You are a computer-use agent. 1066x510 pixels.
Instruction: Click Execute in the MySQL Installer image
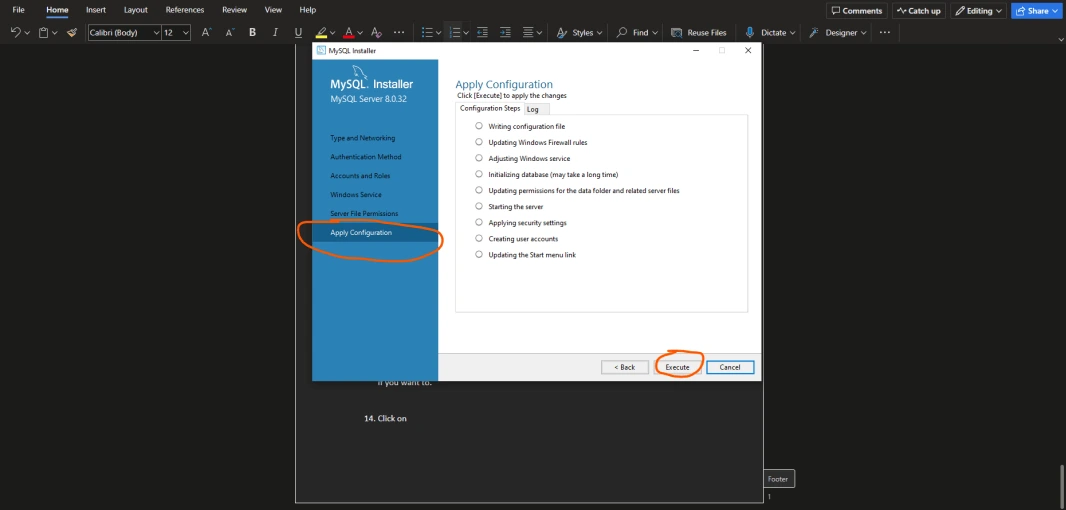tap(677, 367)
